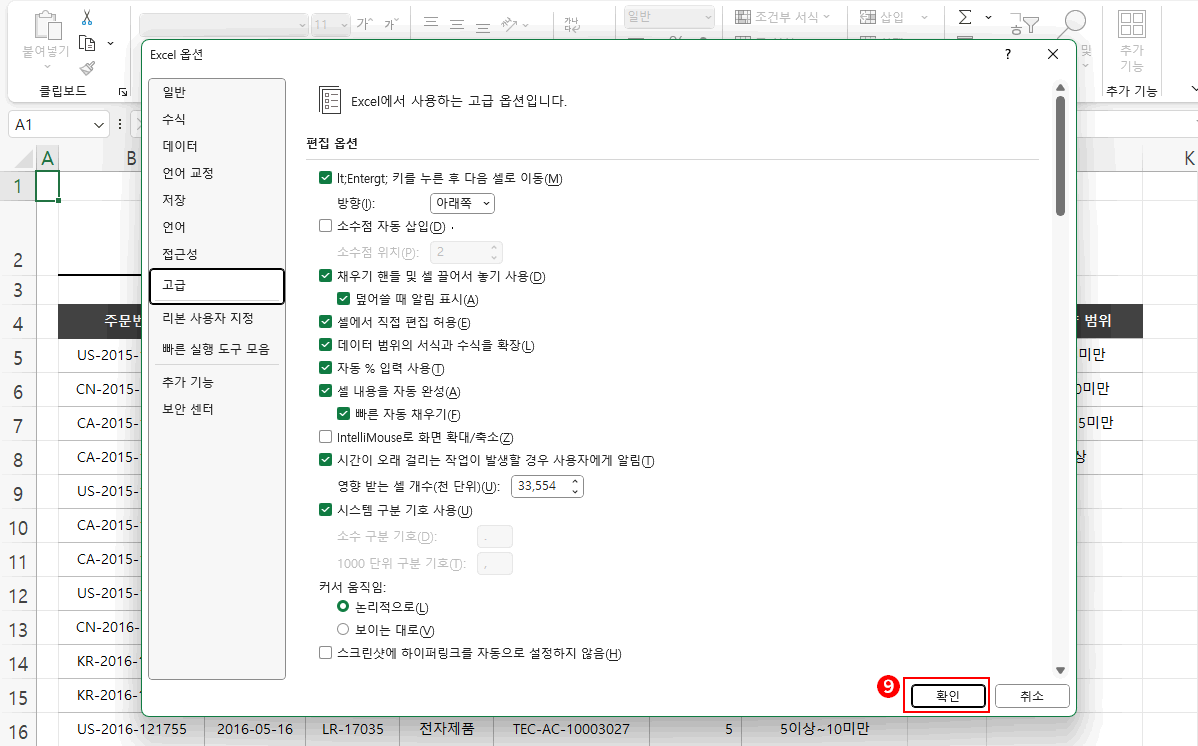Click the Add-ins icon in the ribbon
This screenshot has width=1198, height=746.
(1132, 24)
